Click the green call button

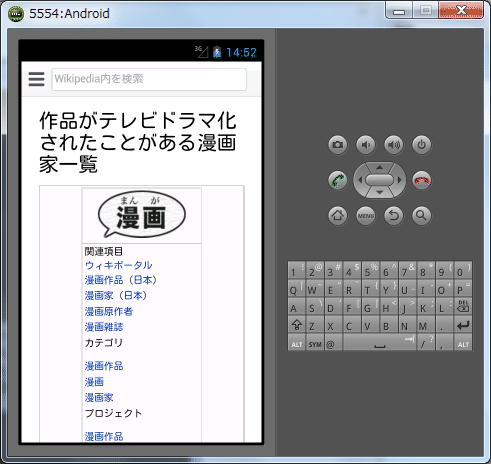click(337, 180)
